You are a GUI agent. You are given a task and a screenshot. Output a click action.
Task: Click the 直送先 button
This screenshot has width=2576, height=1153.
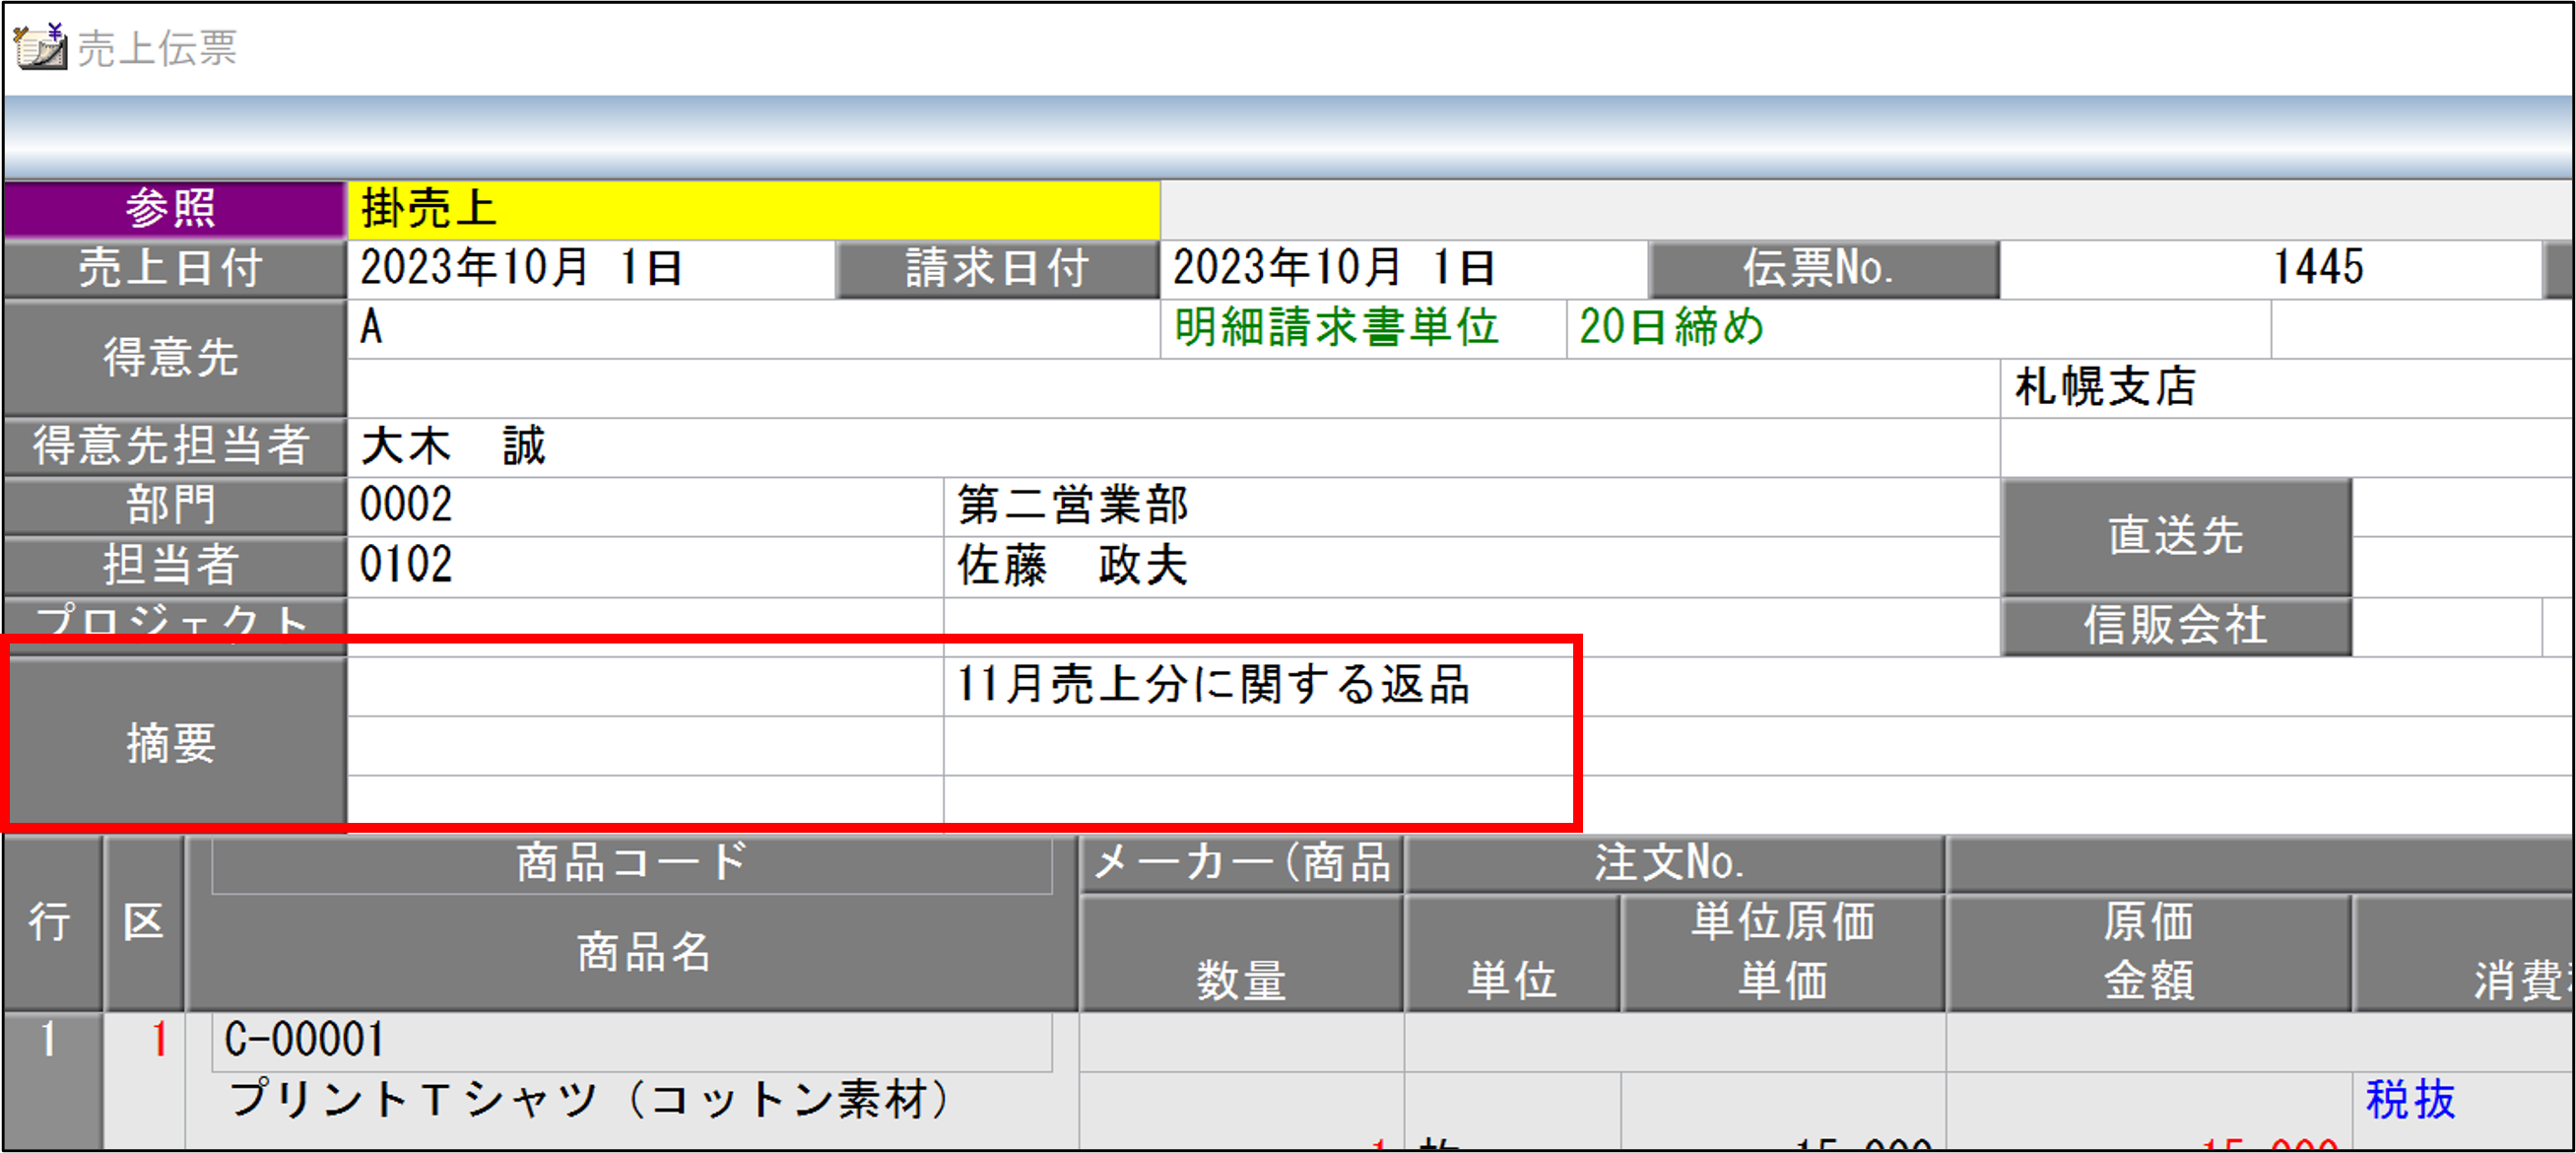point(2177,536)
